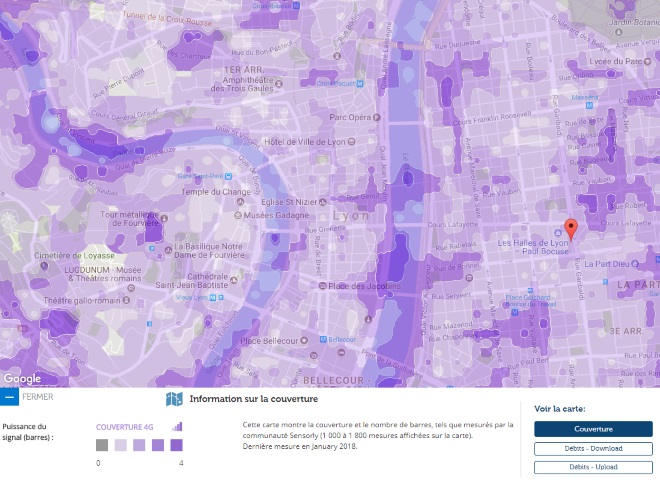This screenshot has width=660, height=488.
Task: Click the Information sur la couverture heading
Action: click(246, 399)
